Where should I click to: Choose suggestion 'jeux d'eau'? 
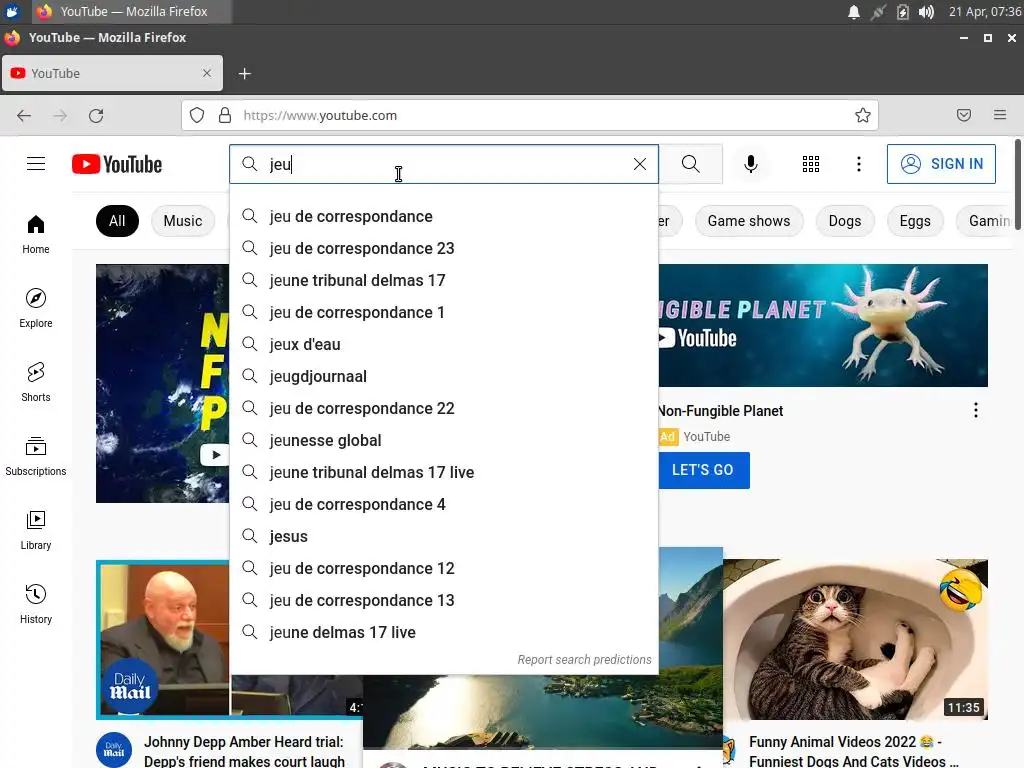444,344
